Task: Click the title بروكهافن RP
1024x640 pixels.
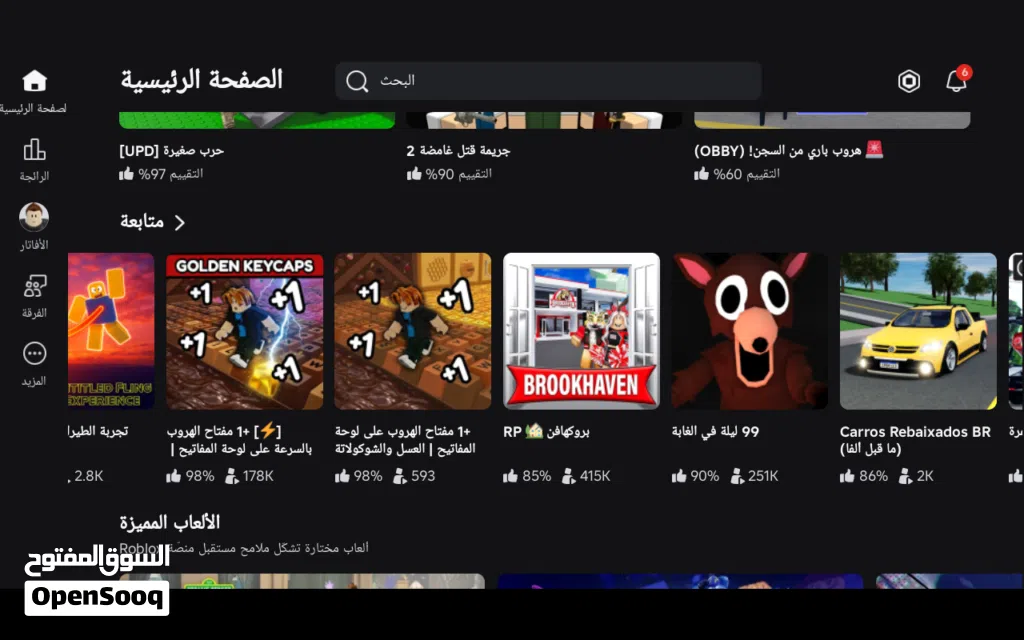Action: [546, 432]
